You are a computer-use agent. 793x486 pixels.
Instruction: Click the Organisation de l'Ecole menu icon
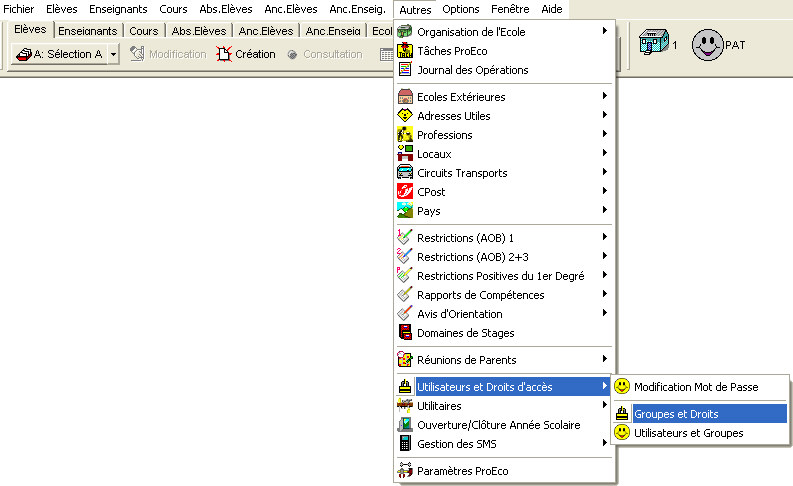click(405, 32)
